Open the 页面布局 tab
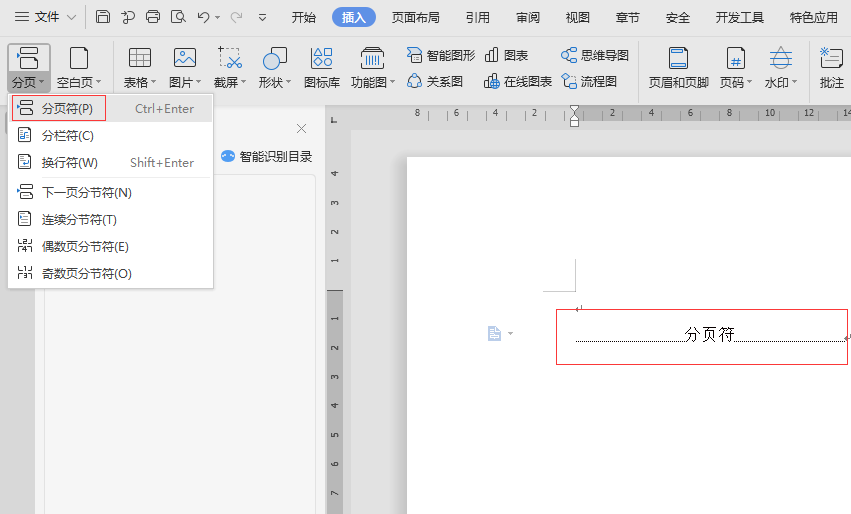 pyautogui.click(x=415, y=17)
